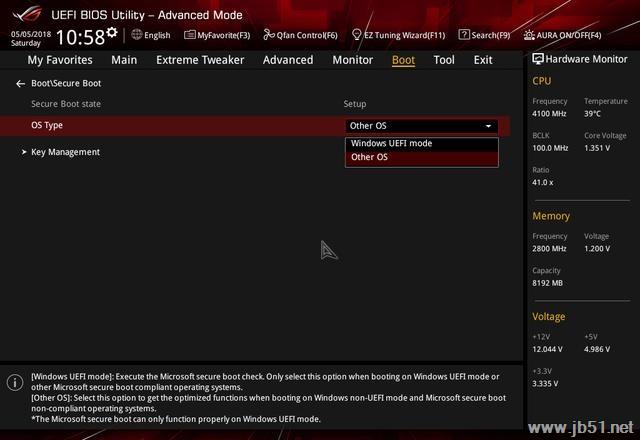Go to the Exit tab
640x440 pixels.
pos(483,60)
